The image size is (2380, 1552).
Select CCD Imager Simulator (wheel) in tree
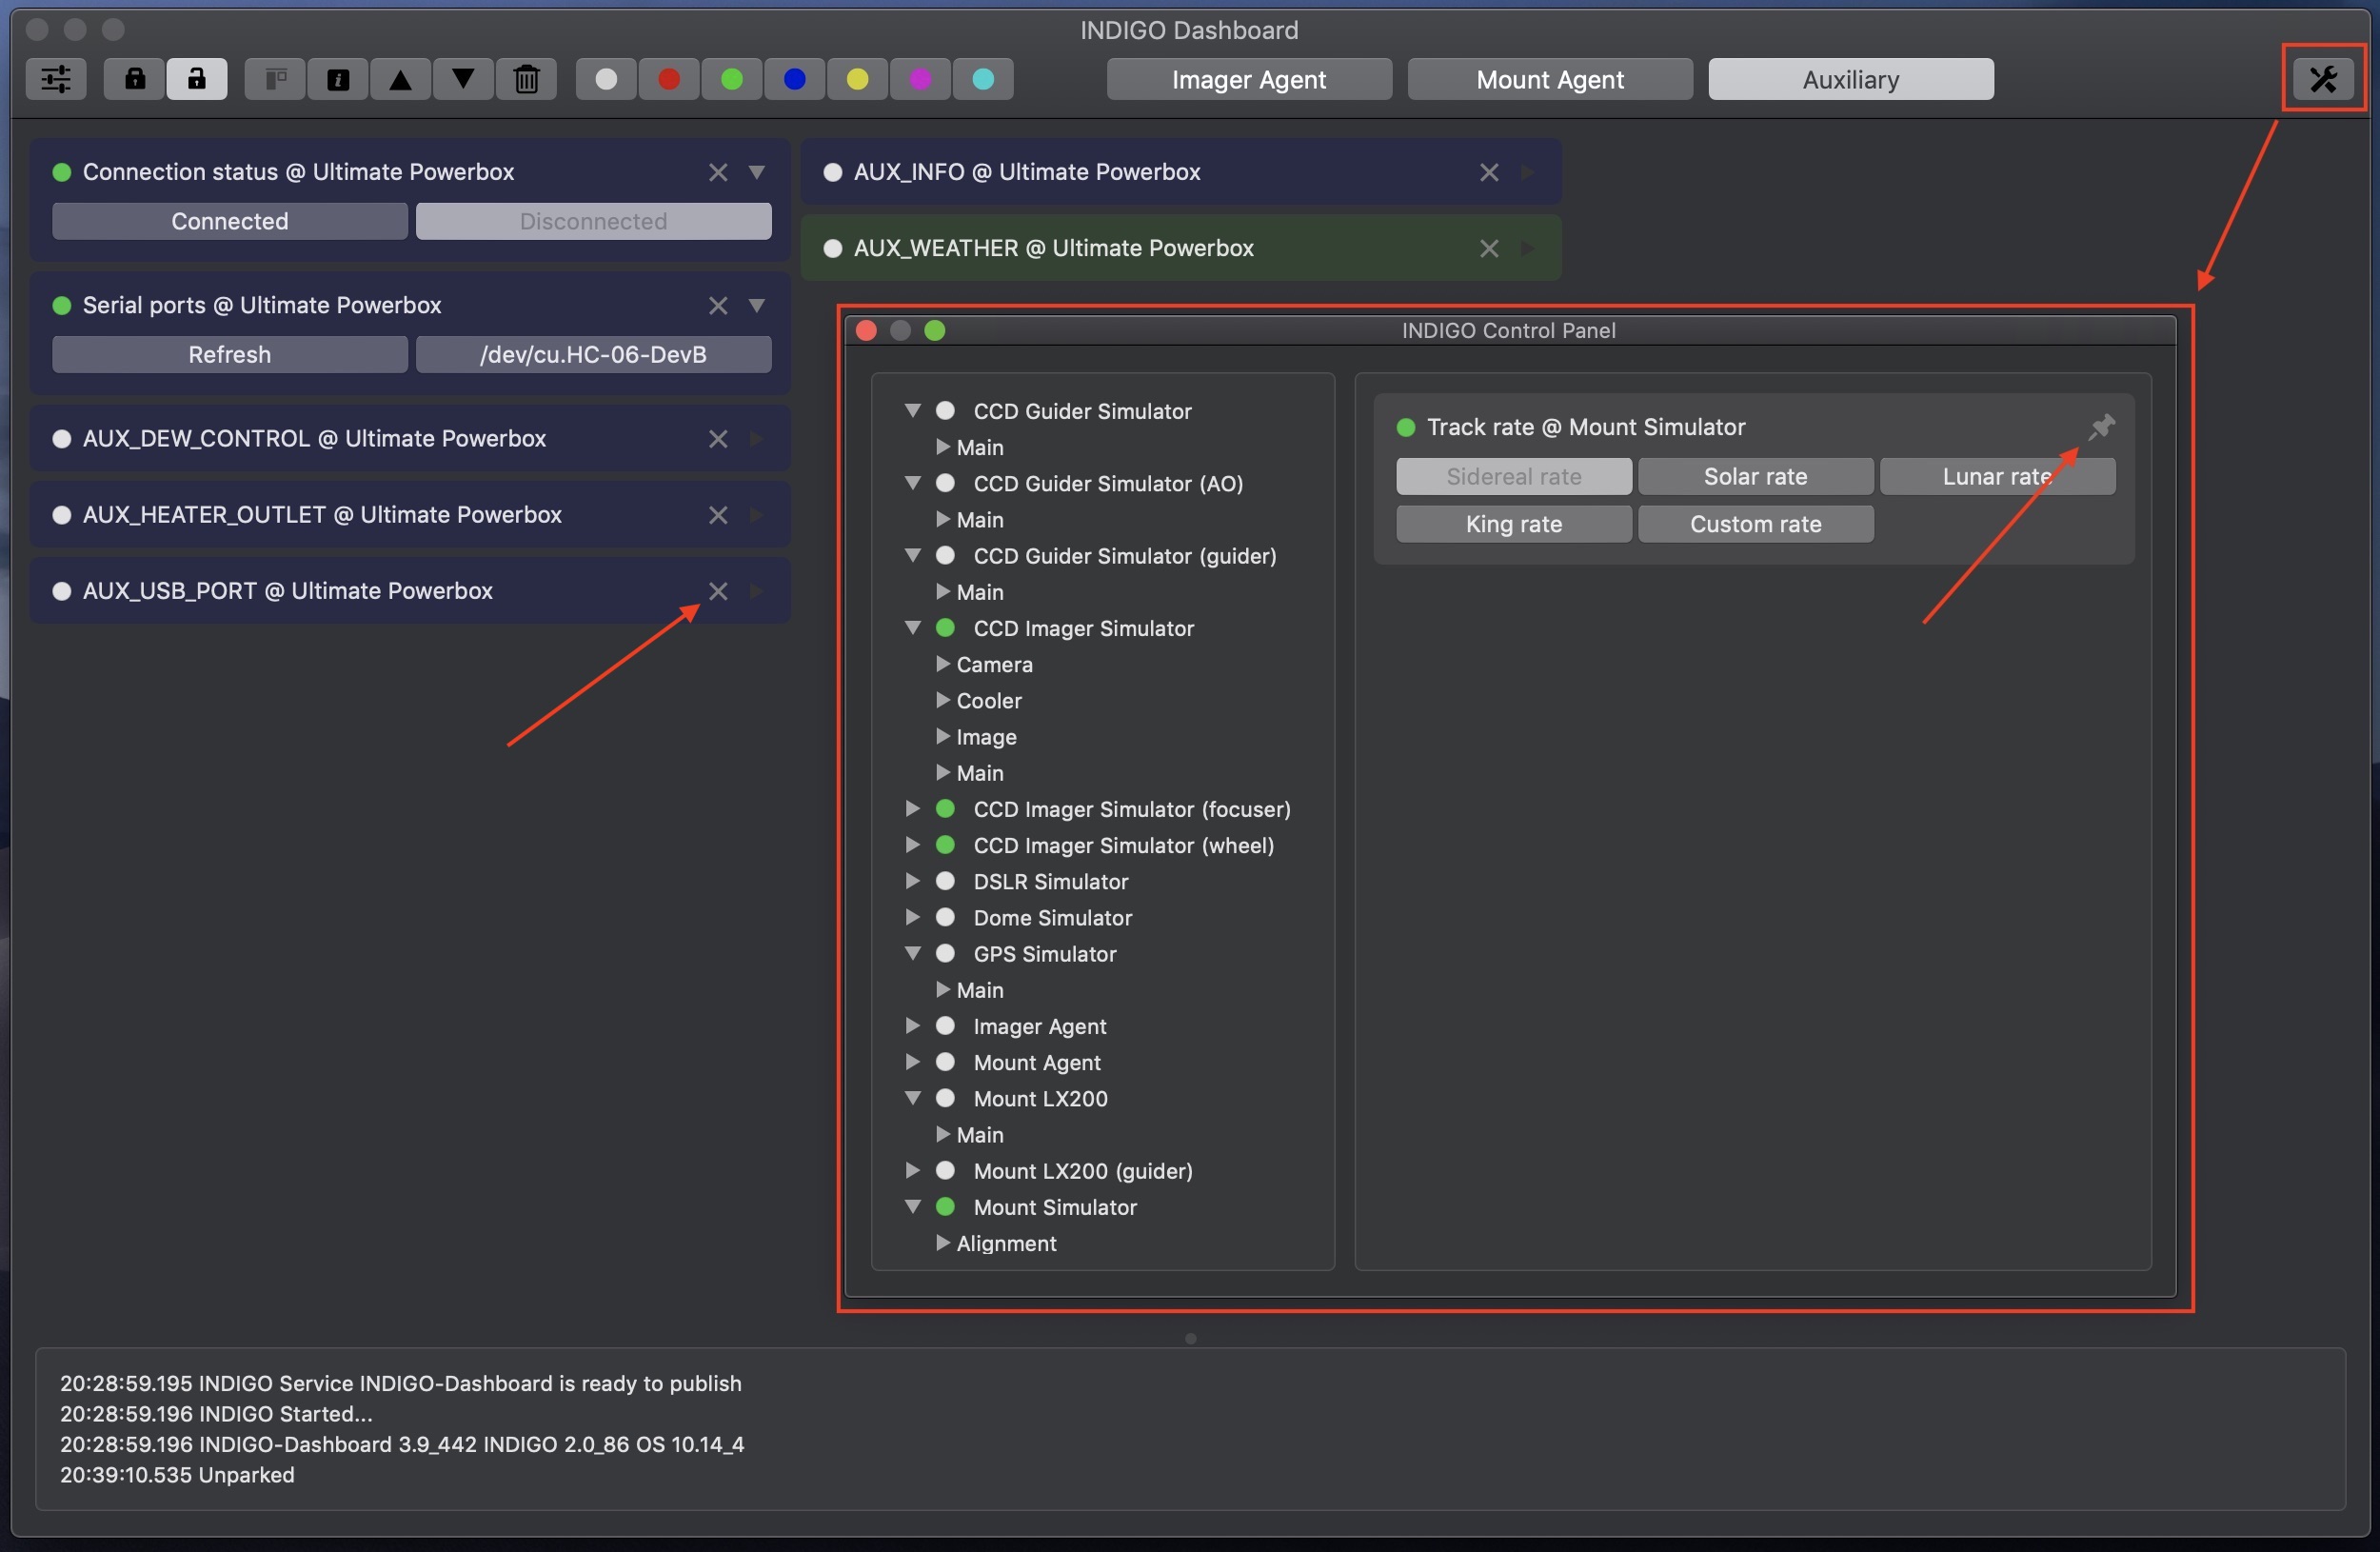click(1123, 845)
